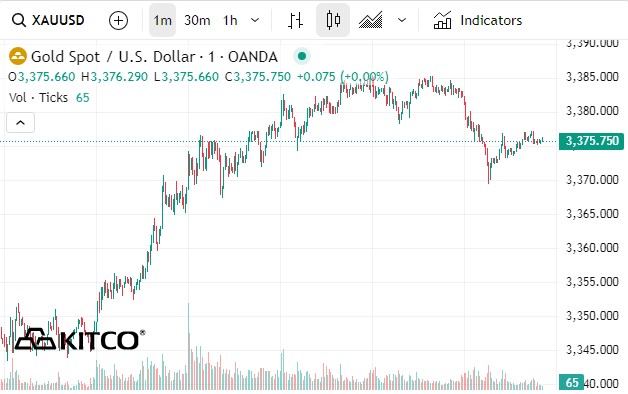Click the green market status dot
Viewport: 628px width, 394px height.
point(302,56)
